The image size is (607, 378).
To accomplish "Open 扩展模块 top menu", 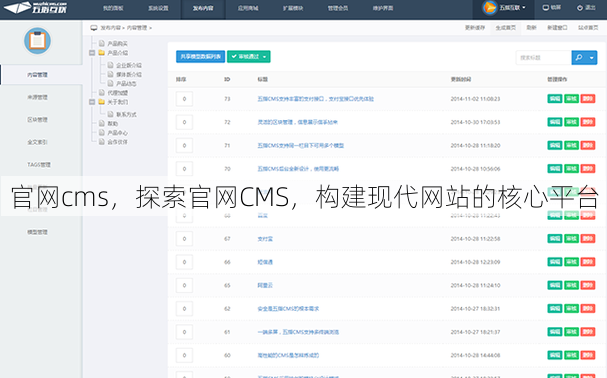I will pos(293,8).
